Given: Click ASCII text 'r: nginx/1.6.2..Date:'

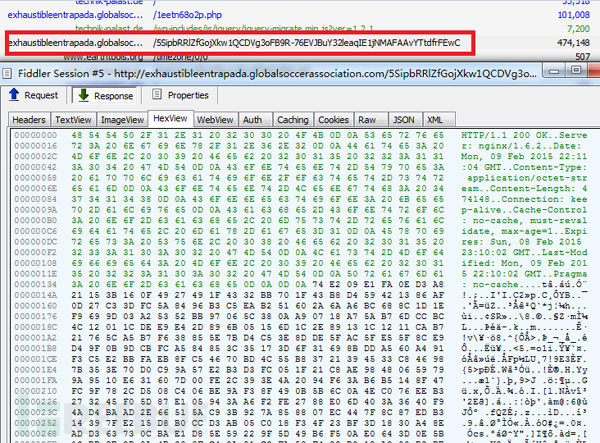Looking at the screenshot, I should point(521,146).
